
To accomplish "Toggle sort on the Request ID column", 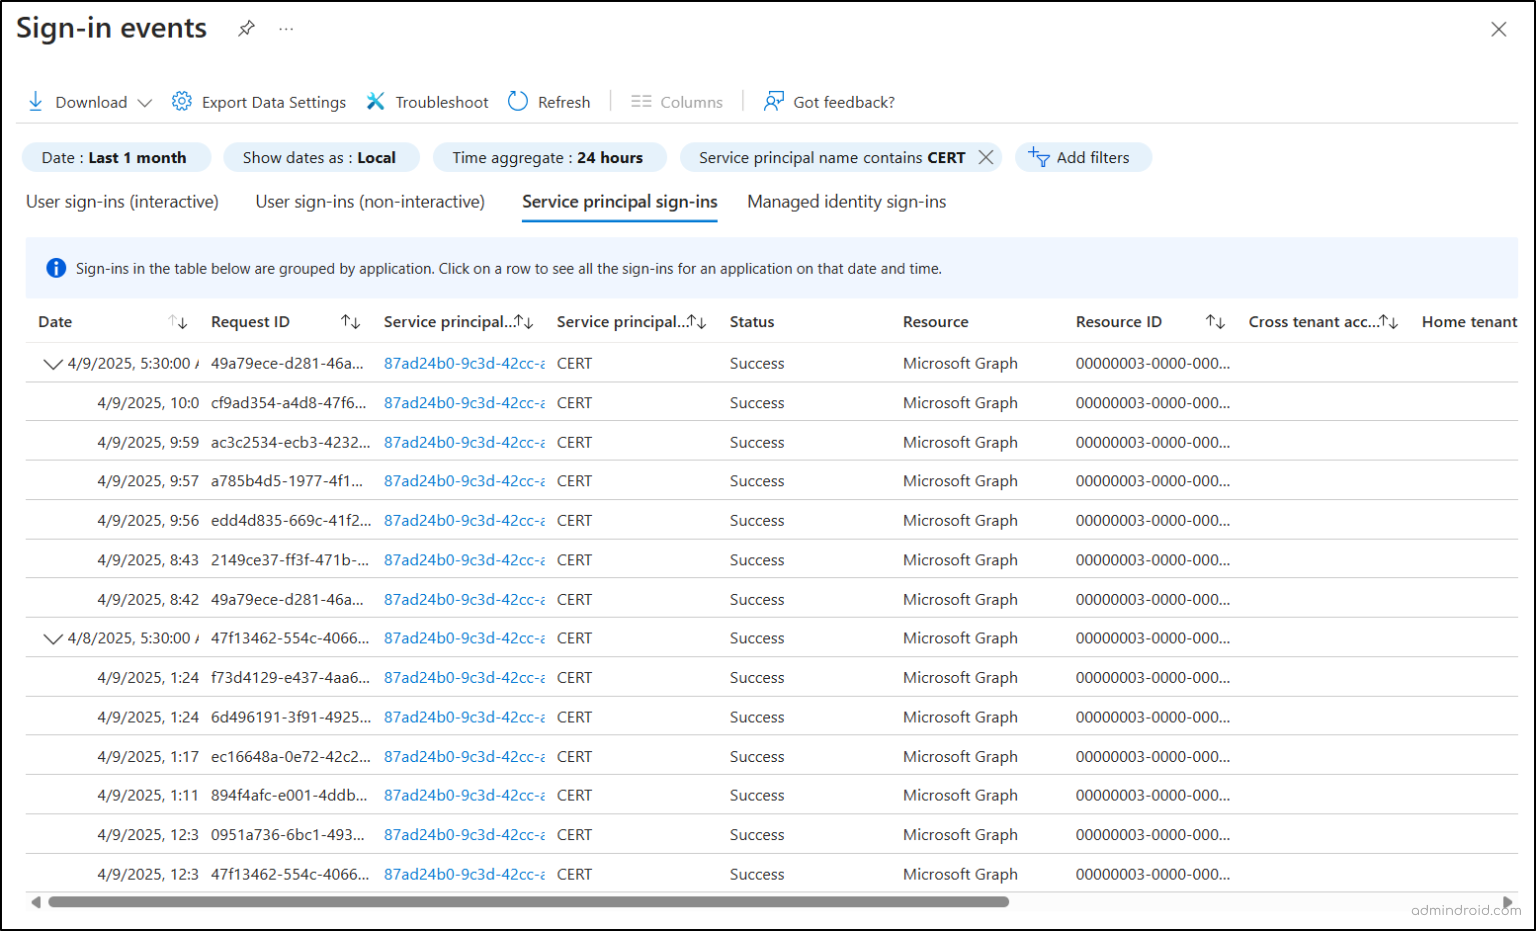I will click(351, 322).
